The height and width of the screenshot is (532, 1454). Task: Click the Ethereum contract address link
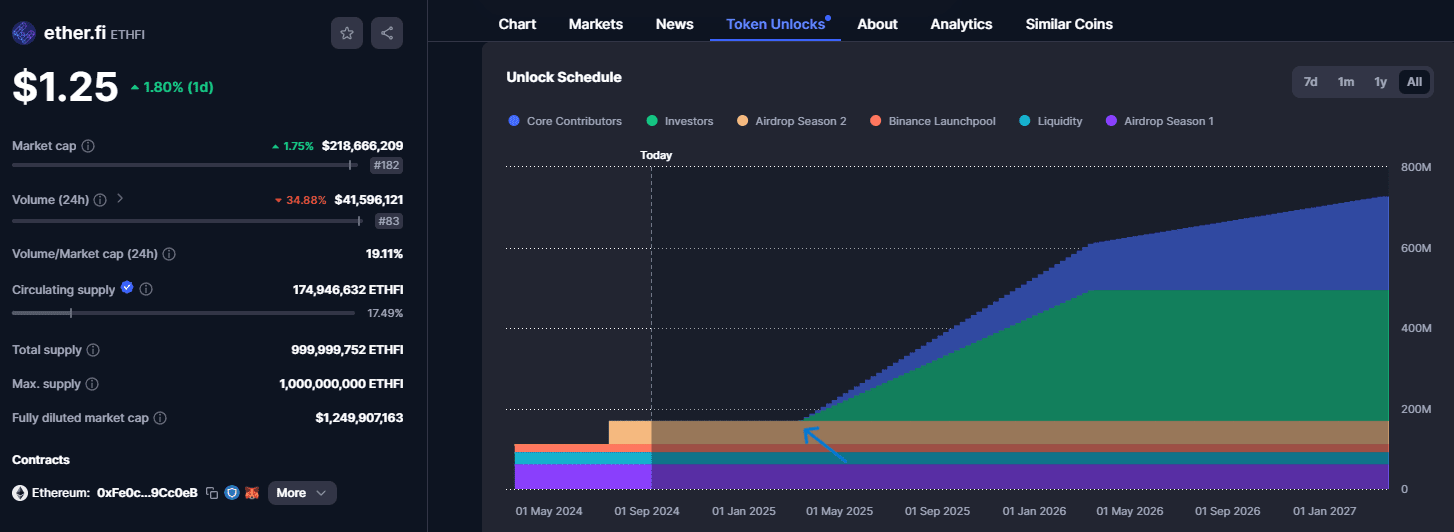(147, 493)
